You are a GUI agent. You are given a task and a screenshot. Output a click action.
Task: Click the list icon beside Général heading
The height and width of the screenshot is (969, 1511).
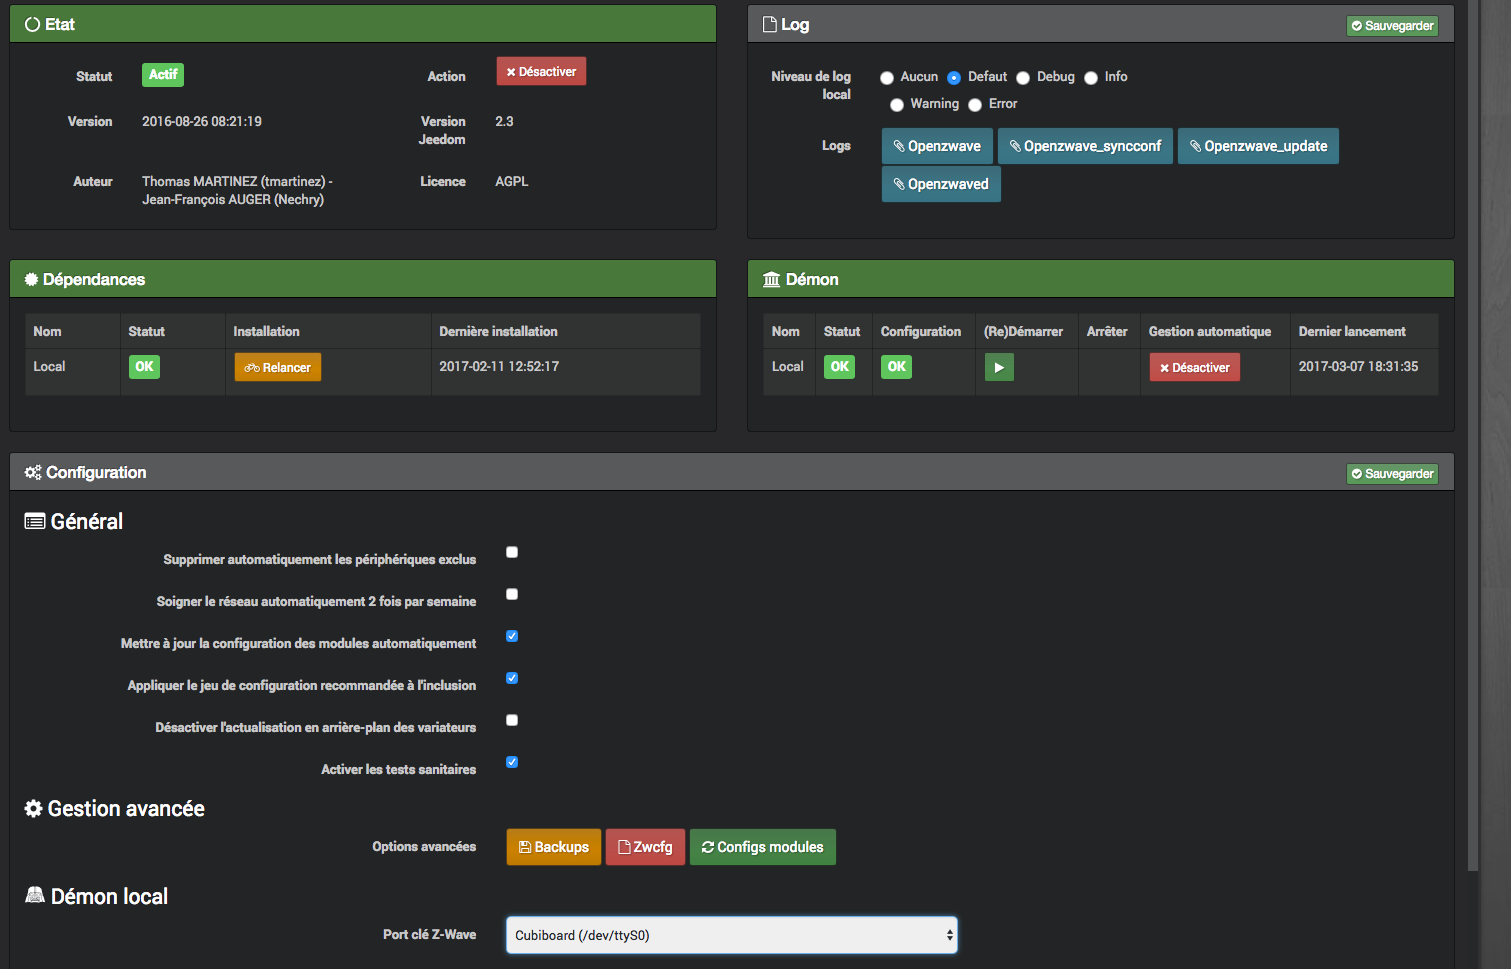35,521
